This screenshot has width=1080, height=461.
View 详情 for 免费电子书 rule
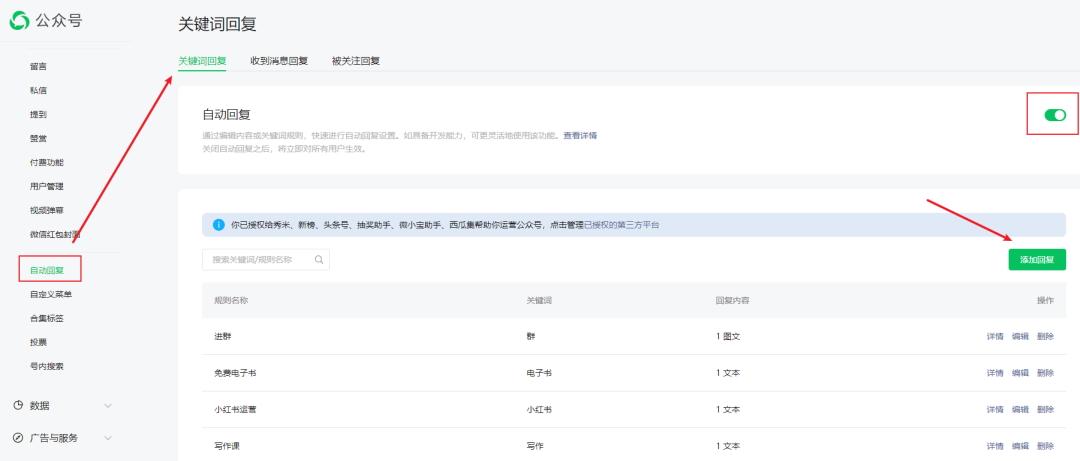pos(995,373)
